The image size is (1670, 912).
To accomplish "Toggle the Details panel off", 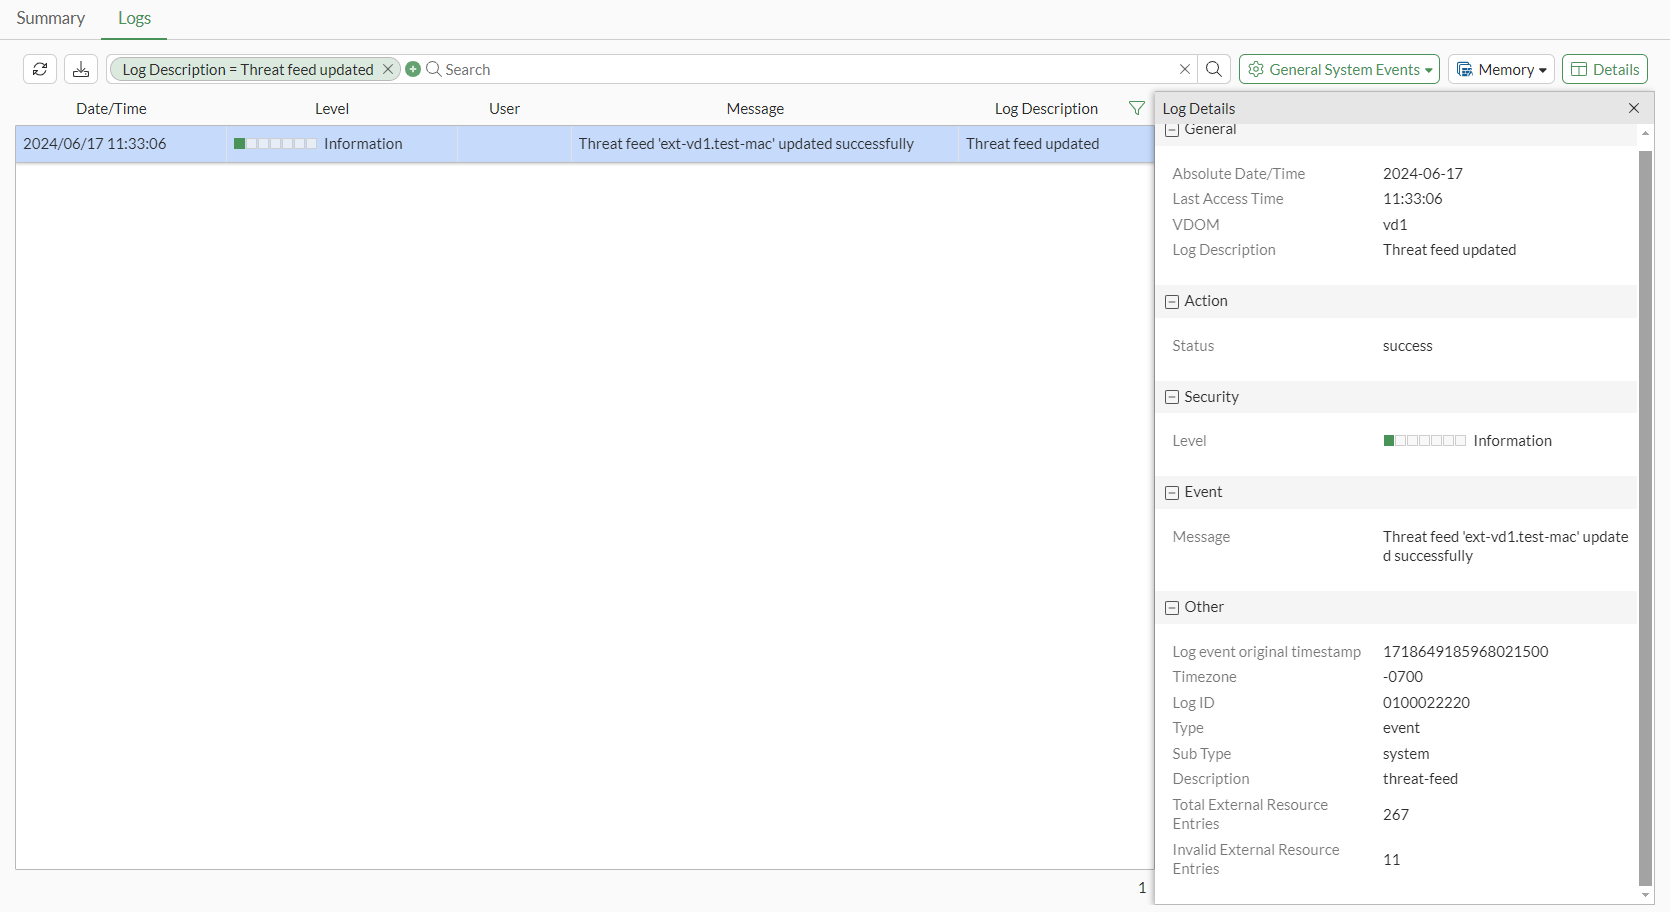I will point(1604,69).
